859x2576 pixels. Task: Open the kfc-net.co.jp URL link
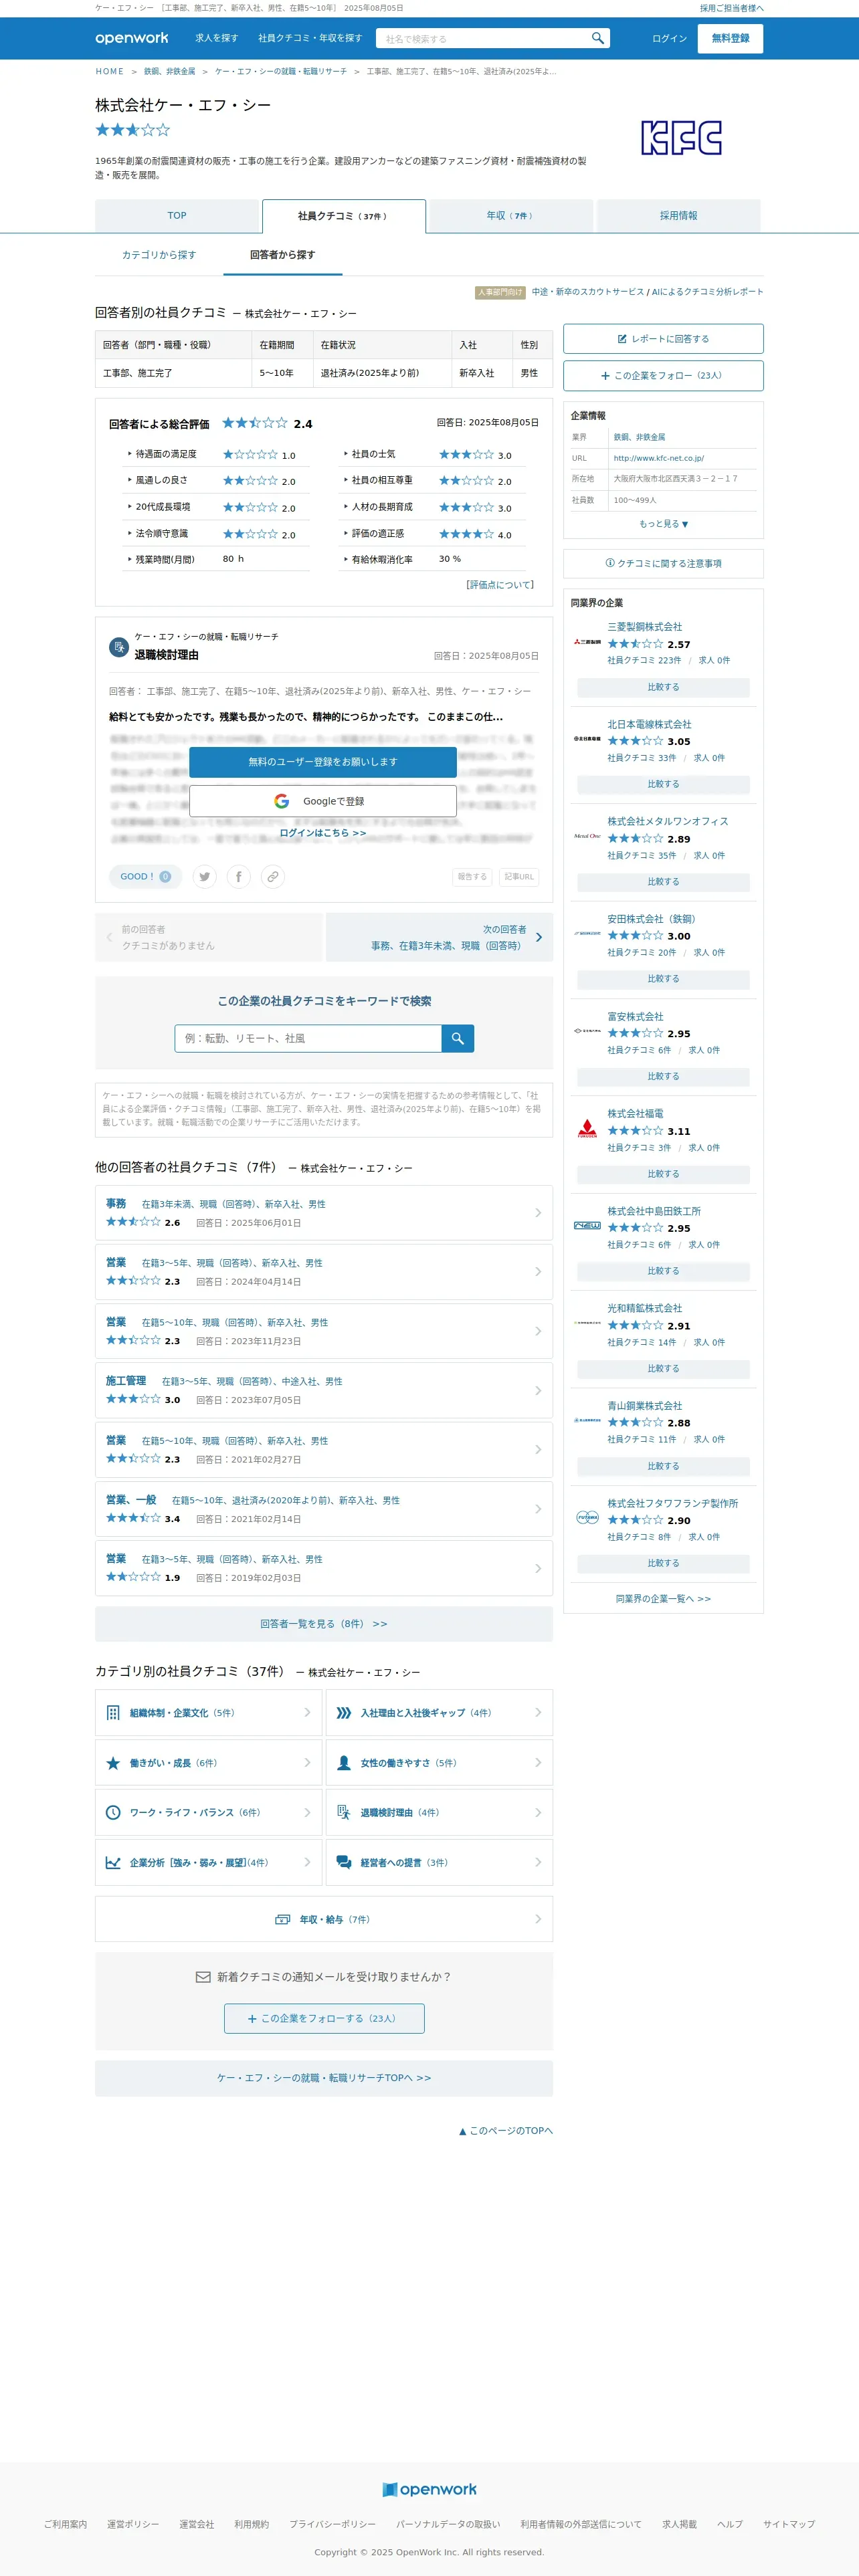click(658, 458)
